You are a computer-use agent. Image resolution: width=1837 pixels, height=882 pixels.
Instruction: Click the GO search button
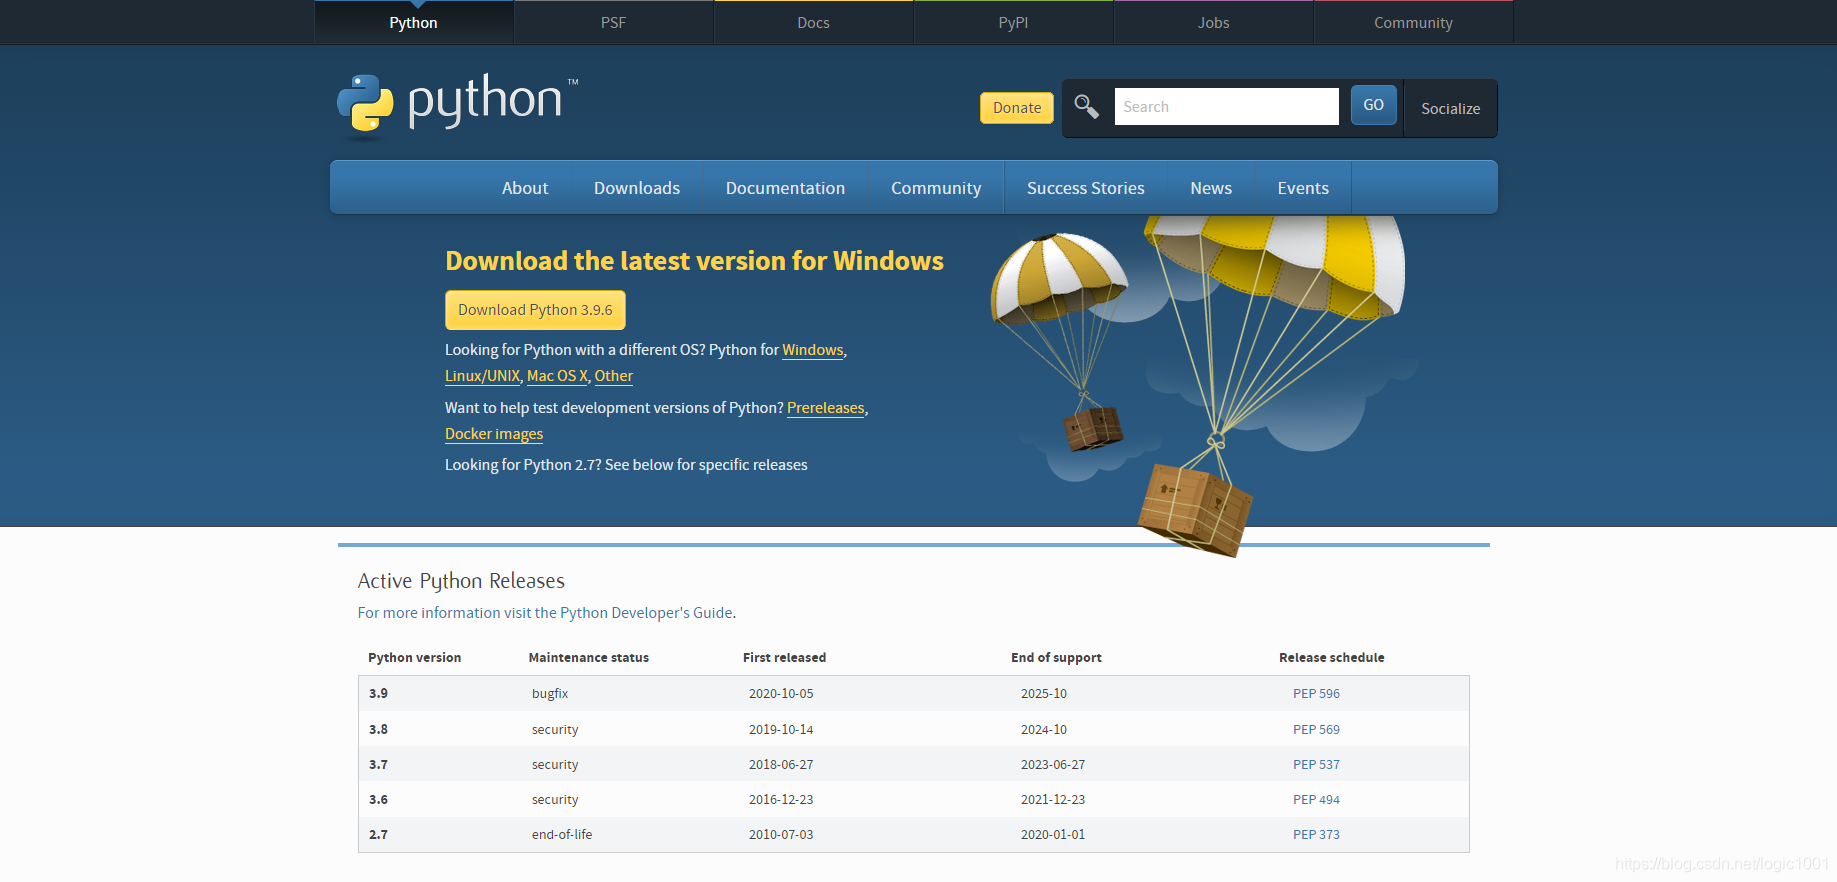(1374, 105)
